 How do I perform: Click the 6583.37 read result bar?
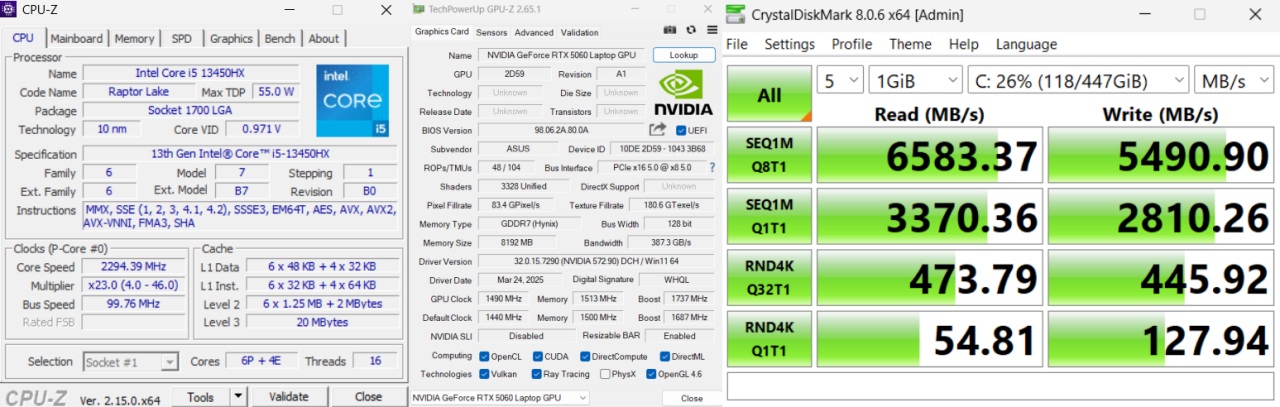pos(929,156)
